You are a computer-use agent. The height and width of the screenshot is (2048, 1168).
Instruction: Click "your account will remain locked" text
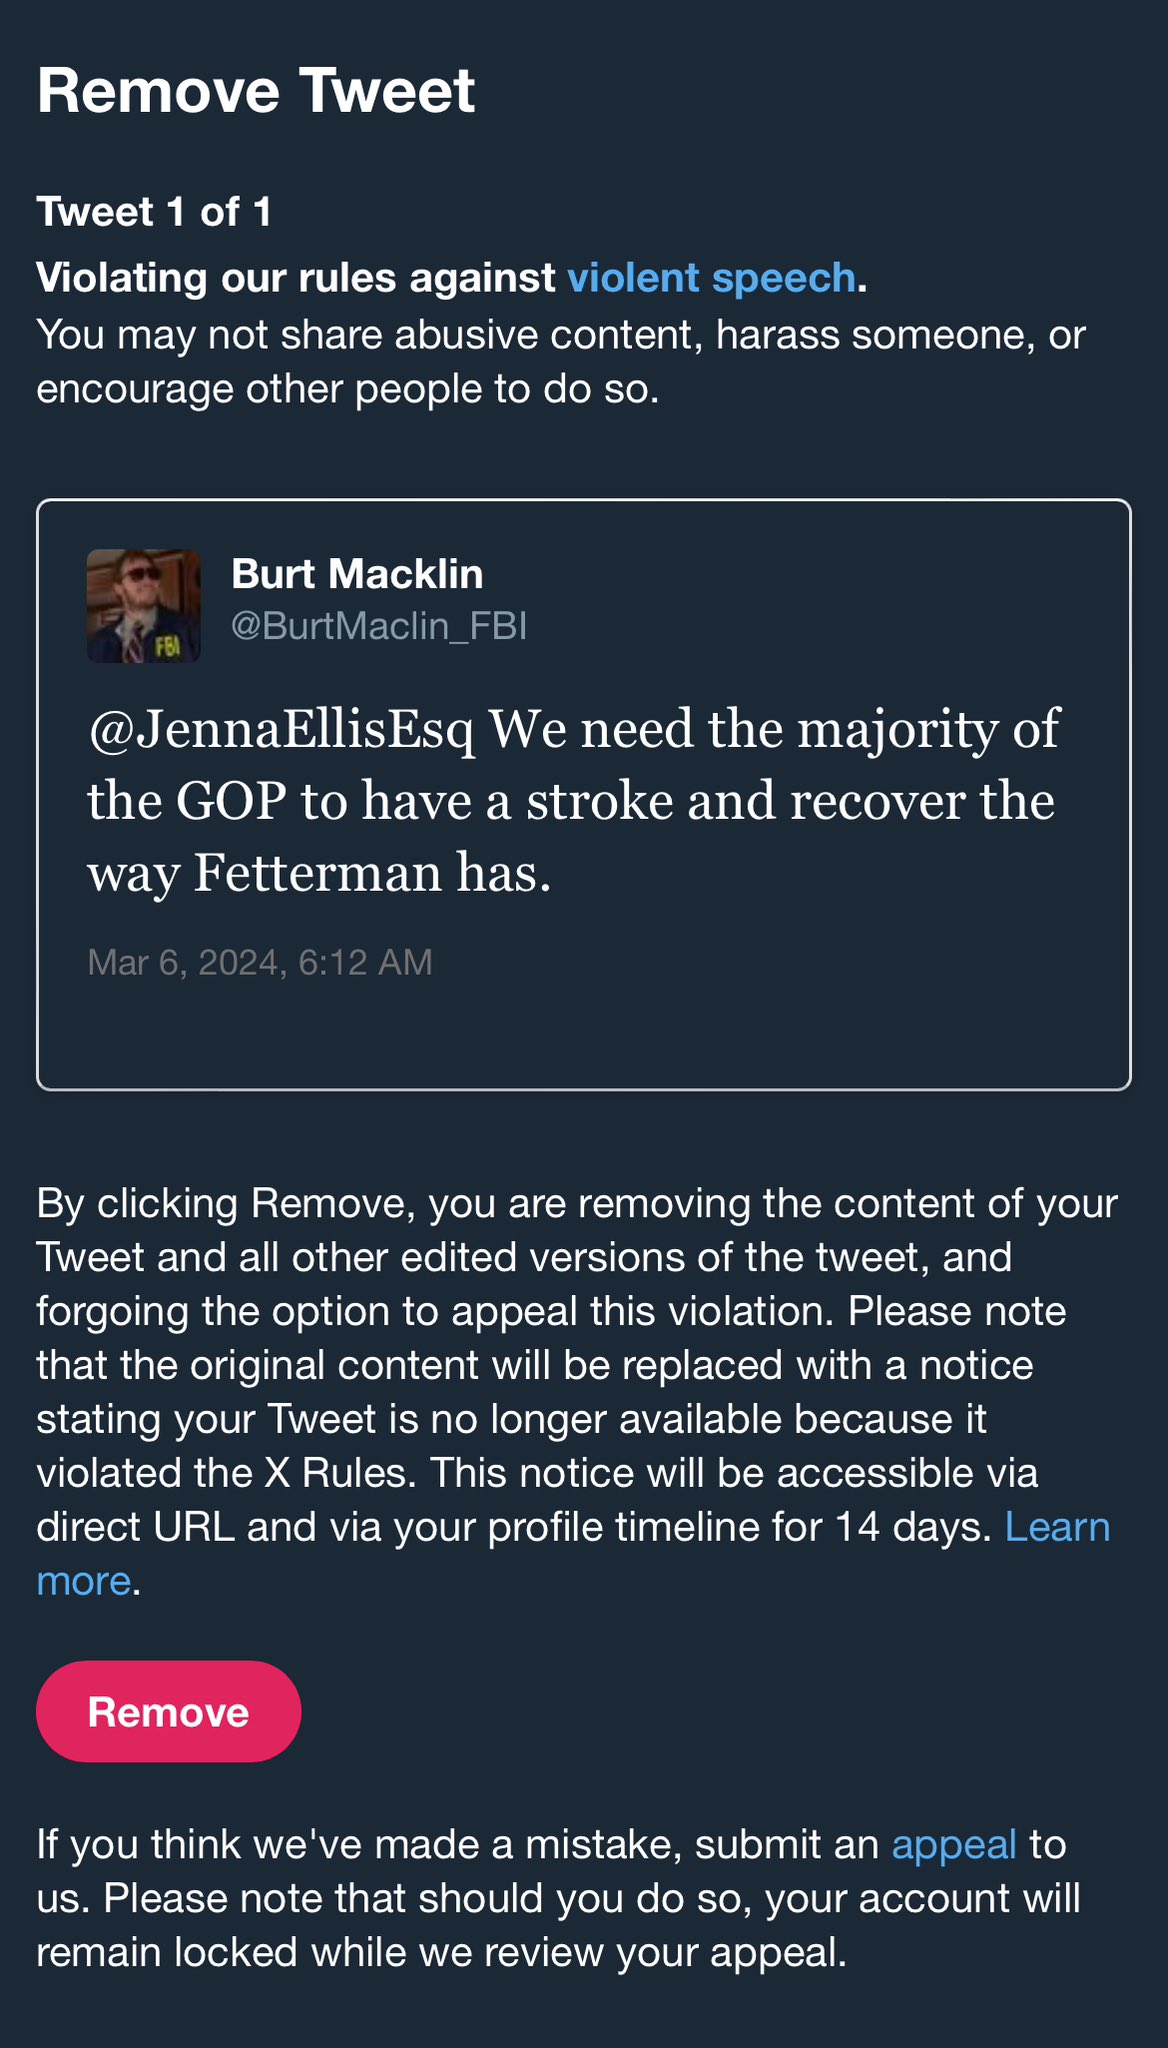pos(560,1925)
